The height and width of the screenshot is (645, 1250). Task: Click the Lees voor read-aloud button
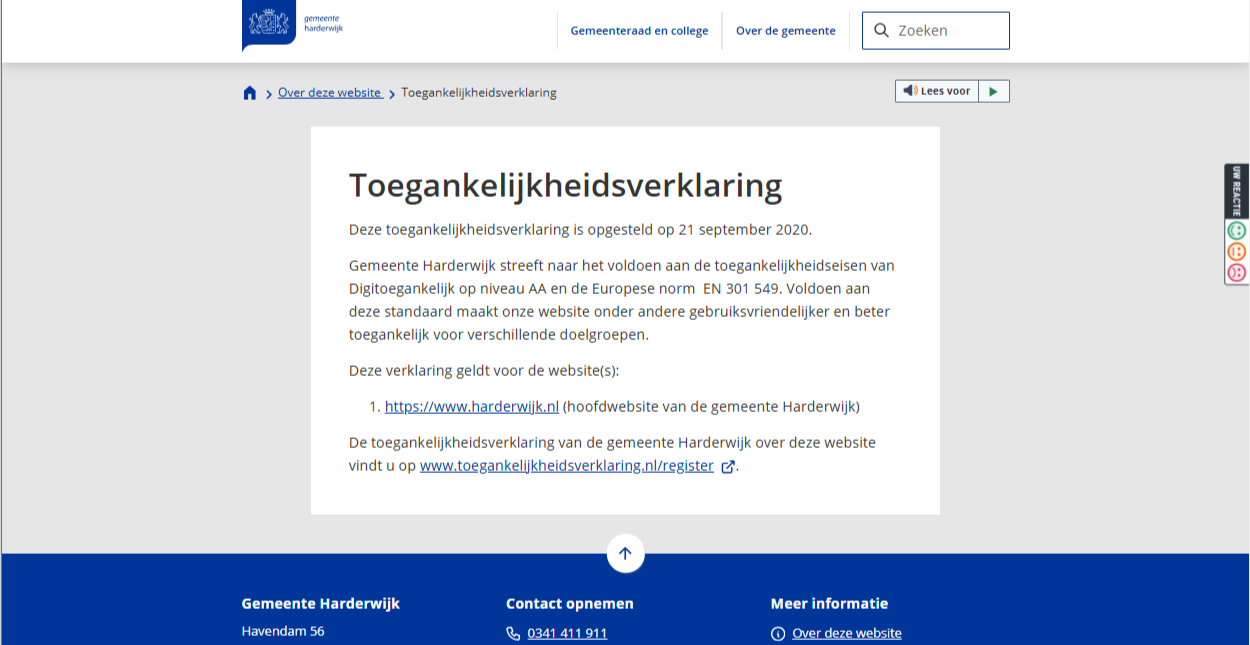tap(937, 91)
